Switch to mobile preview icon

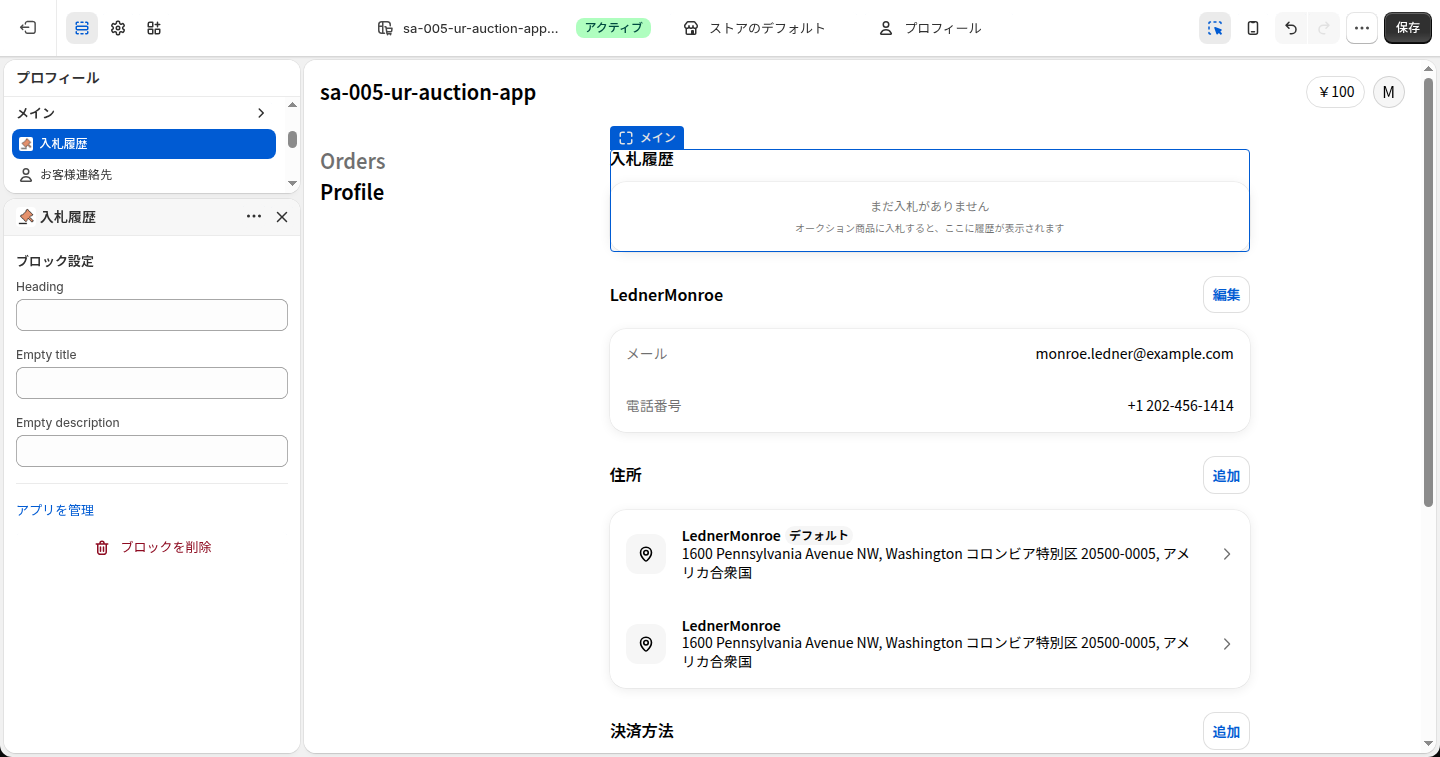point(1253,28)
